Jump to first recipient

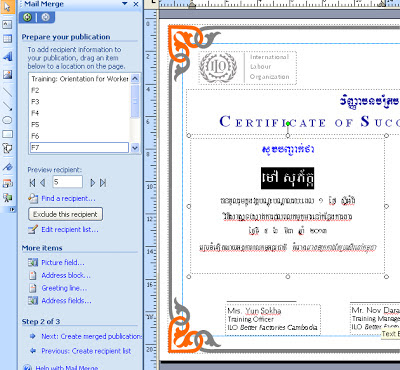(32, 183)
